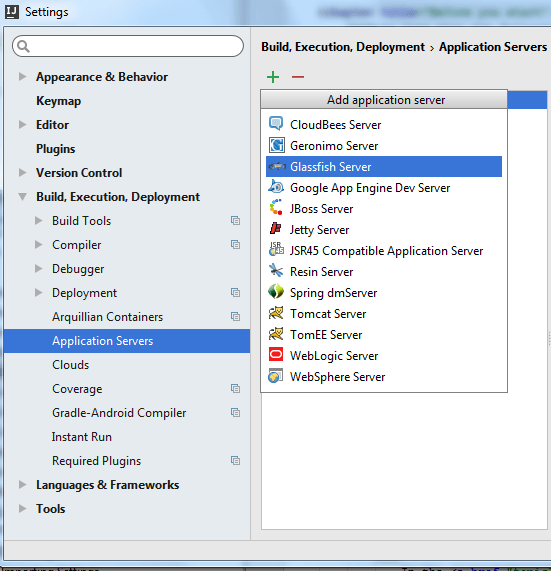Viewport: 551px width, 571px height.
Task: Click the Debugger tree label
Action: pyautogui.click(x=78, y=269)
